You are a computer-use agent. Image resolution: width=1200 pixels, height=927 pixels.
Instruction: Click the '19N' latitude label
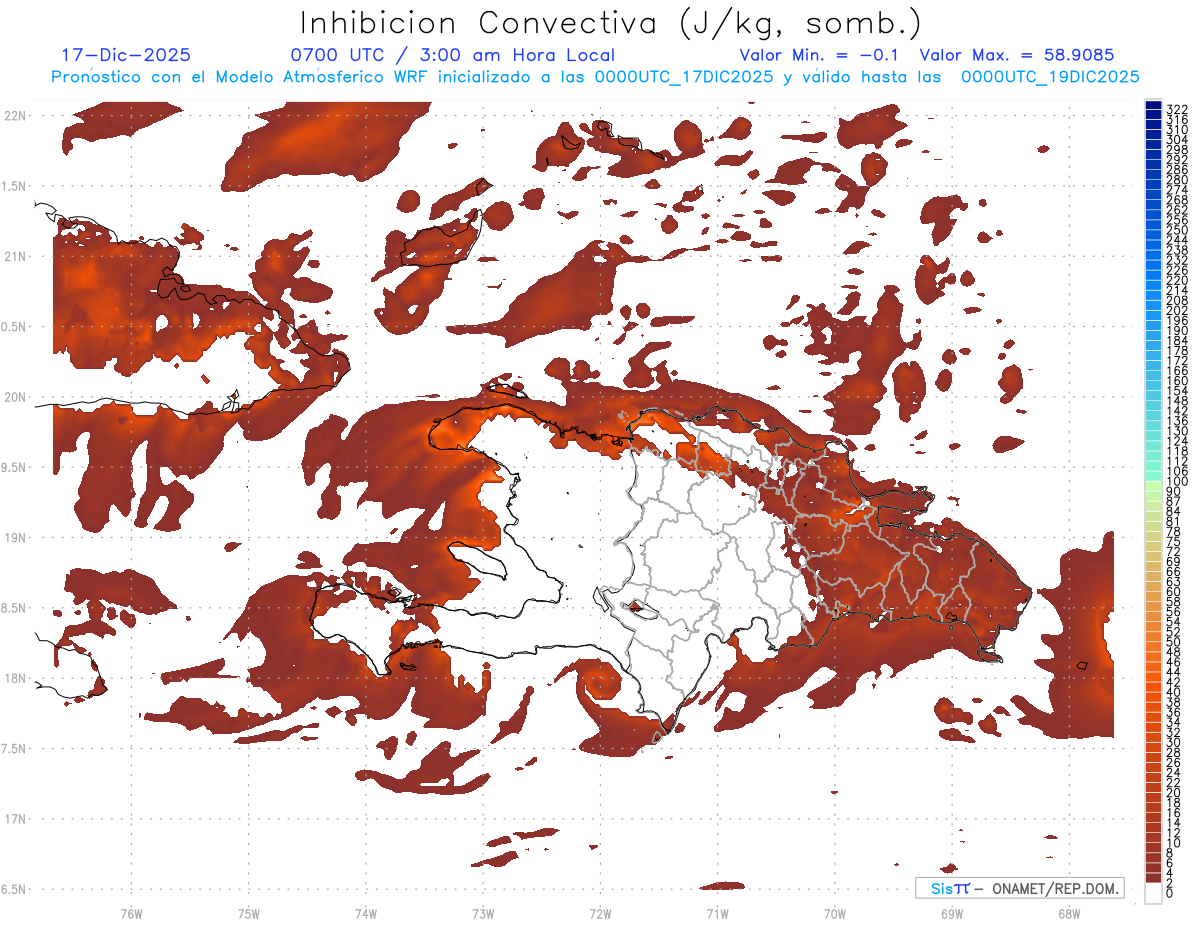click(16, 537)
